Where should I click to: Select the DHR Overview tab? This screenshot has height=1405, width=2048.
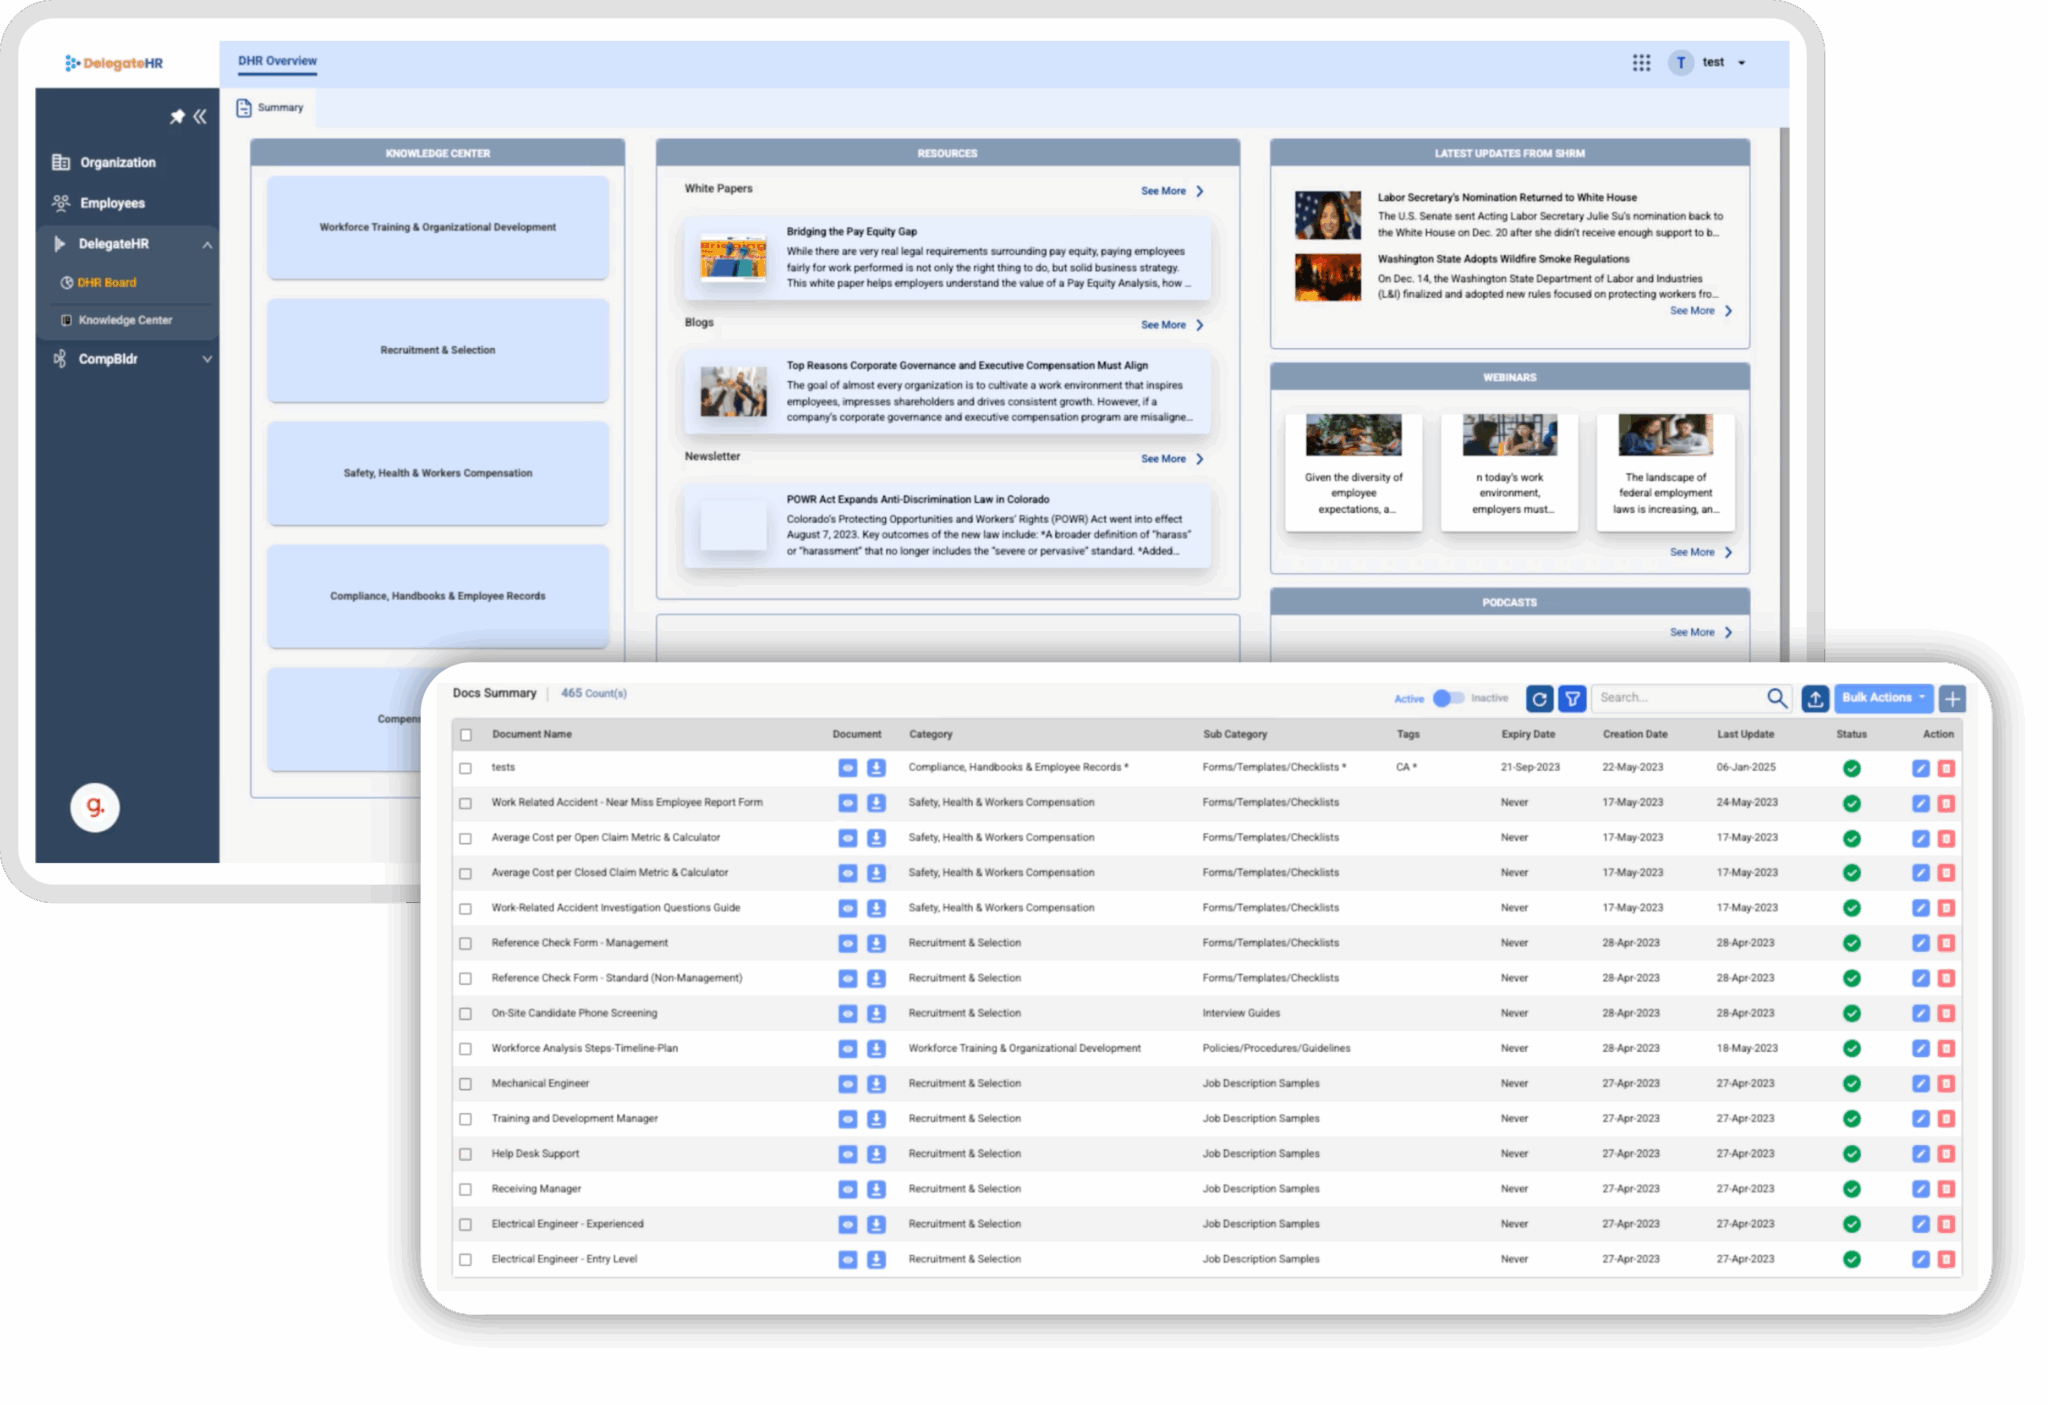pyautogui.click(x=277, y=61)
